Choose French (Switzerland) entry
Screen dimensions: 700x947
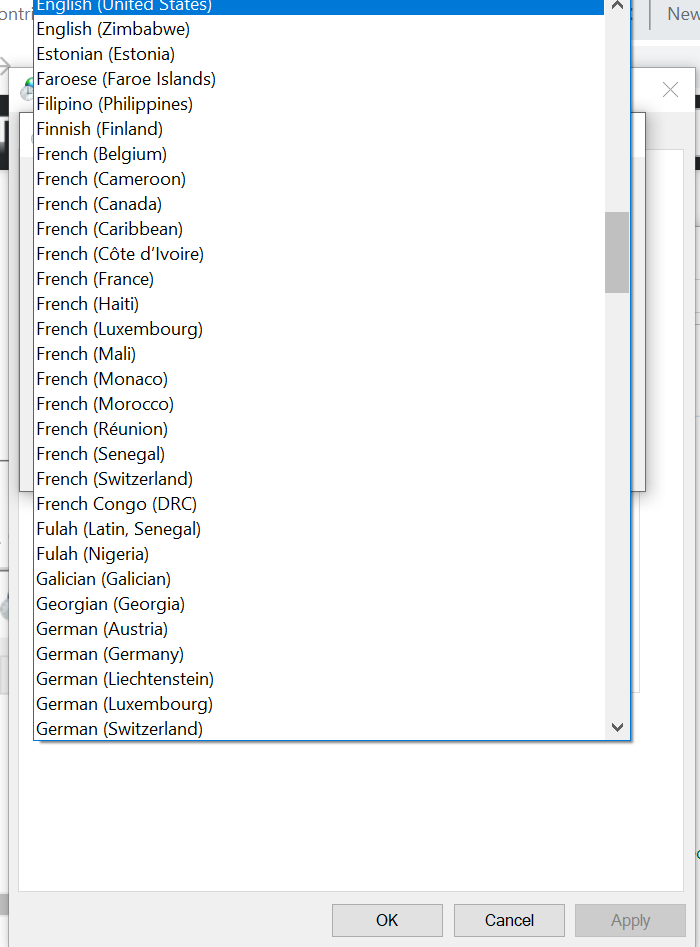[114, 479]
